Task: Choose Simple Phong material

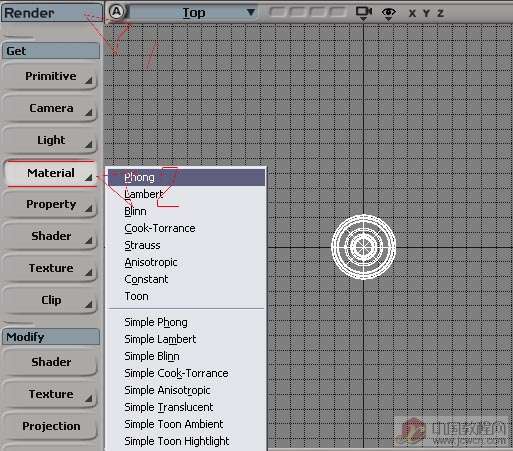Action: 186,322
